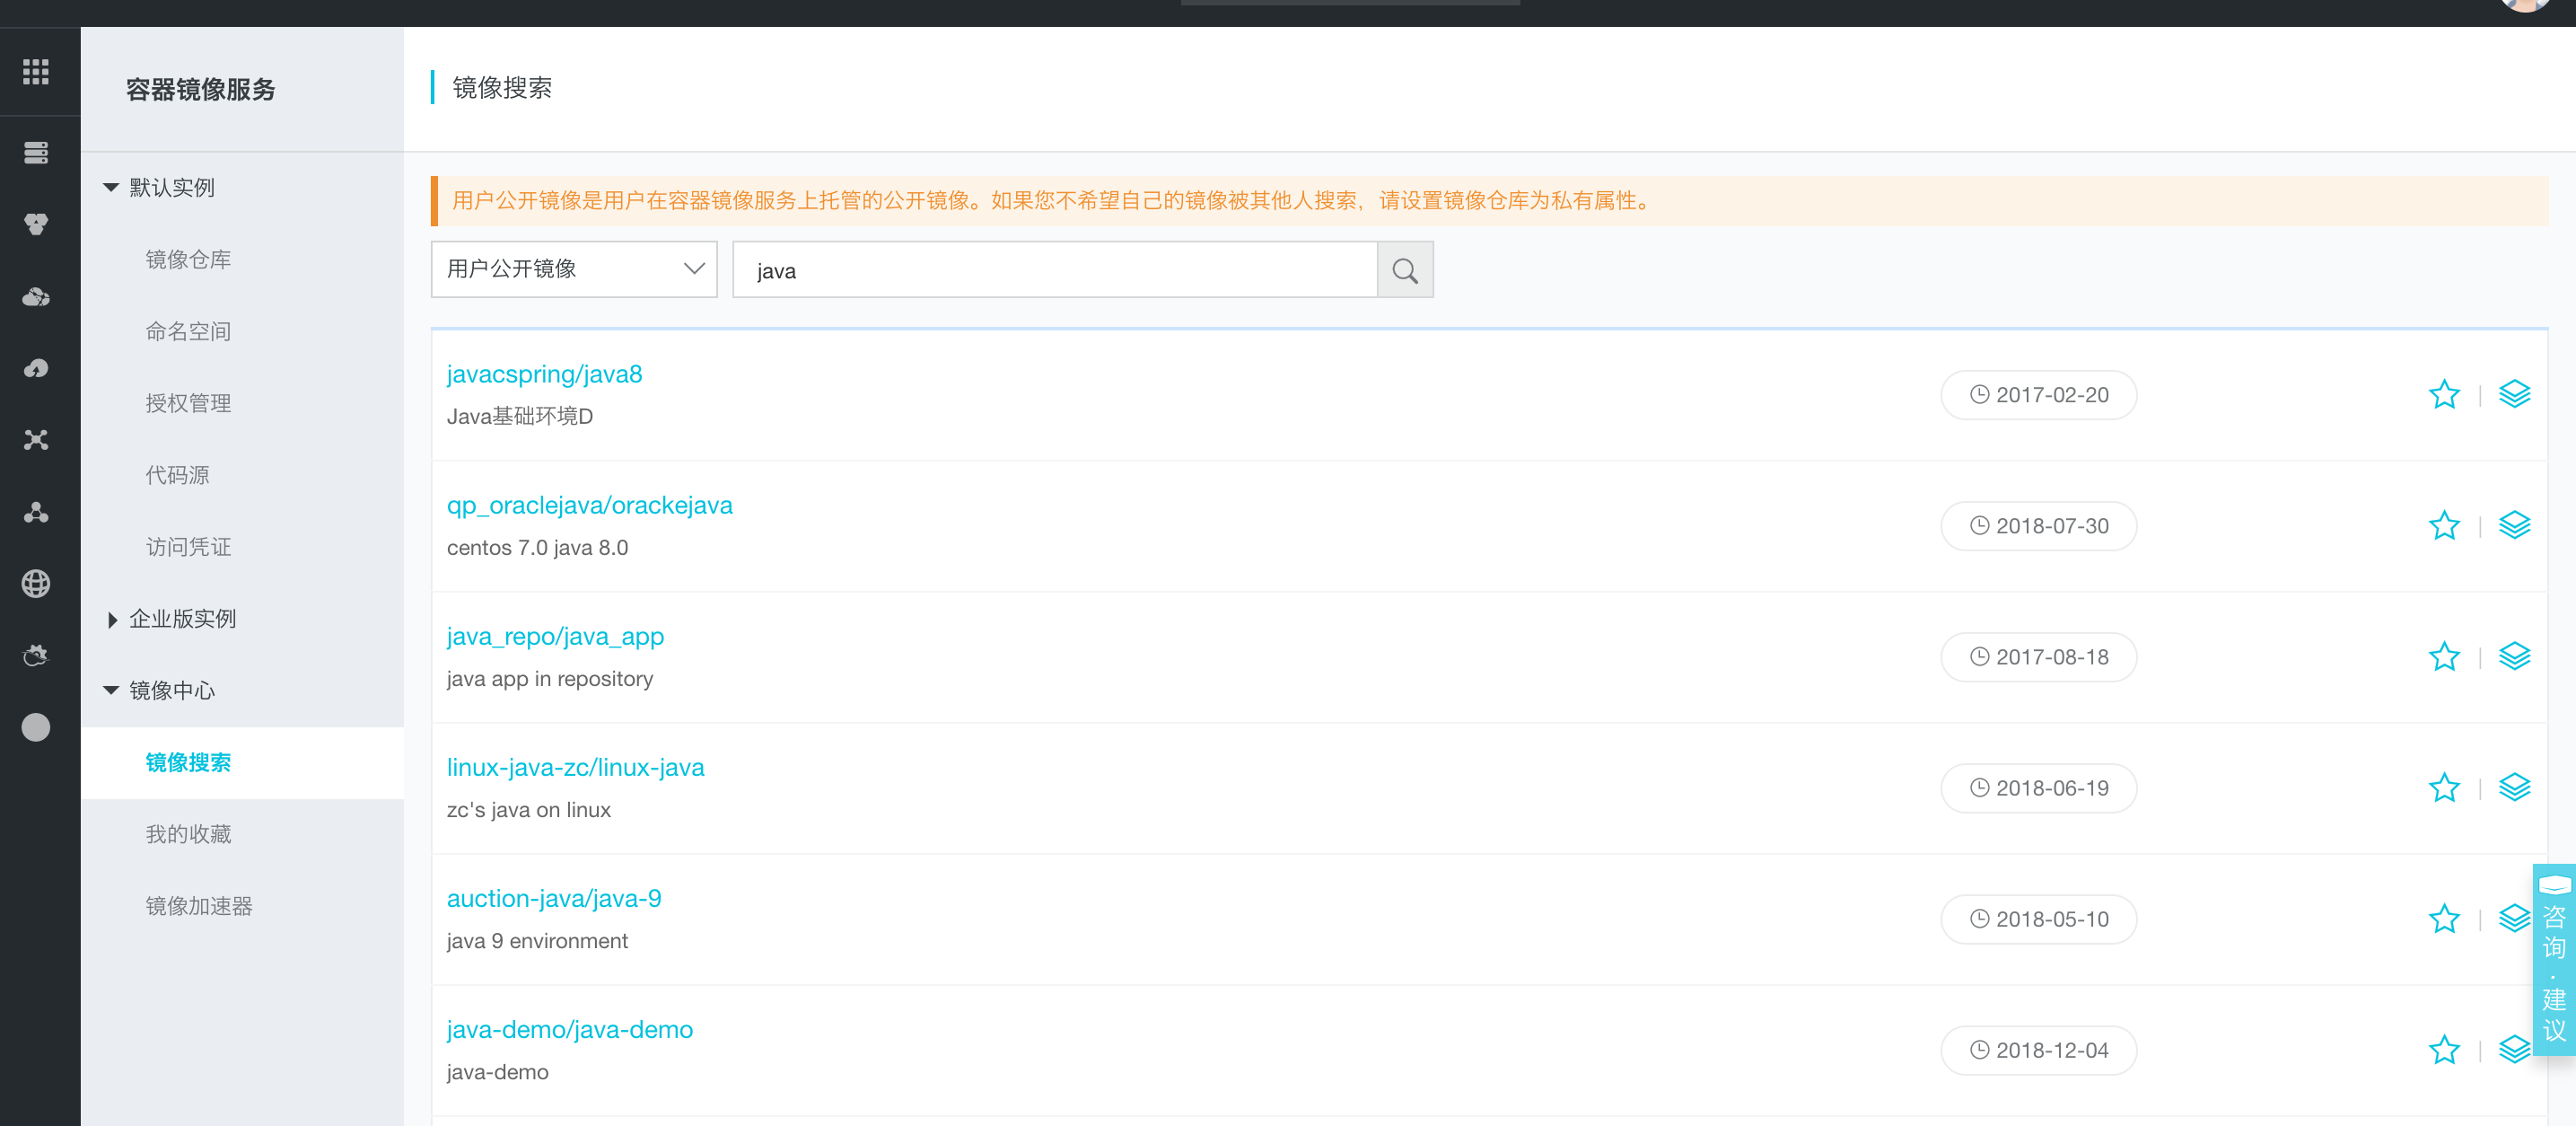Viewport: 2576px width, 1126px height.
Task: Open the auction-java/java-9 link
Action: click(553, 898)
